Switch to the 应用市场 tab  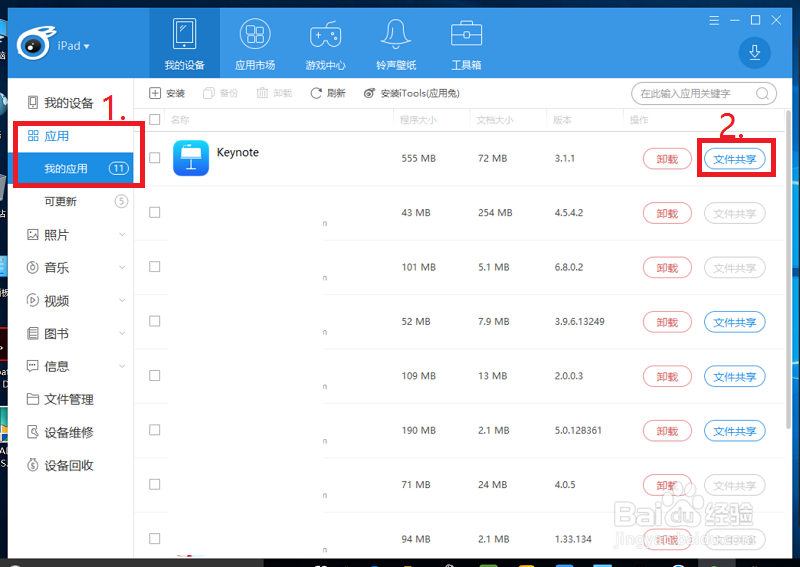pyautogui.click(x=255, y=43)
